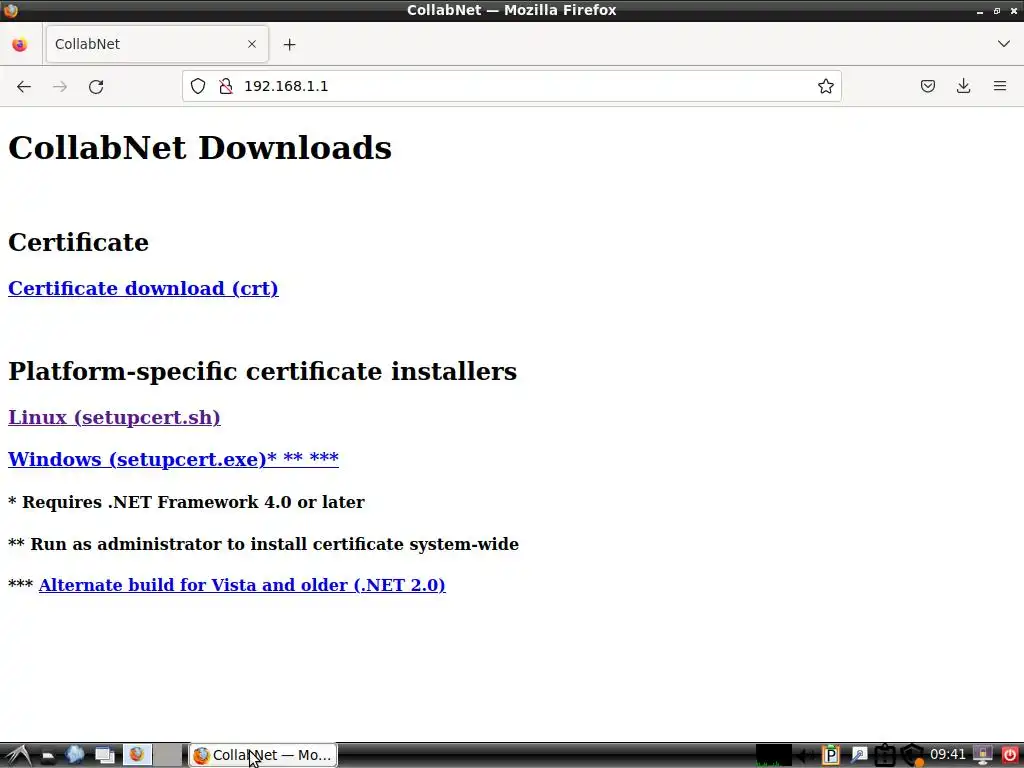Open a new tab
1024x768 pixels.
[x=289, y=44]
